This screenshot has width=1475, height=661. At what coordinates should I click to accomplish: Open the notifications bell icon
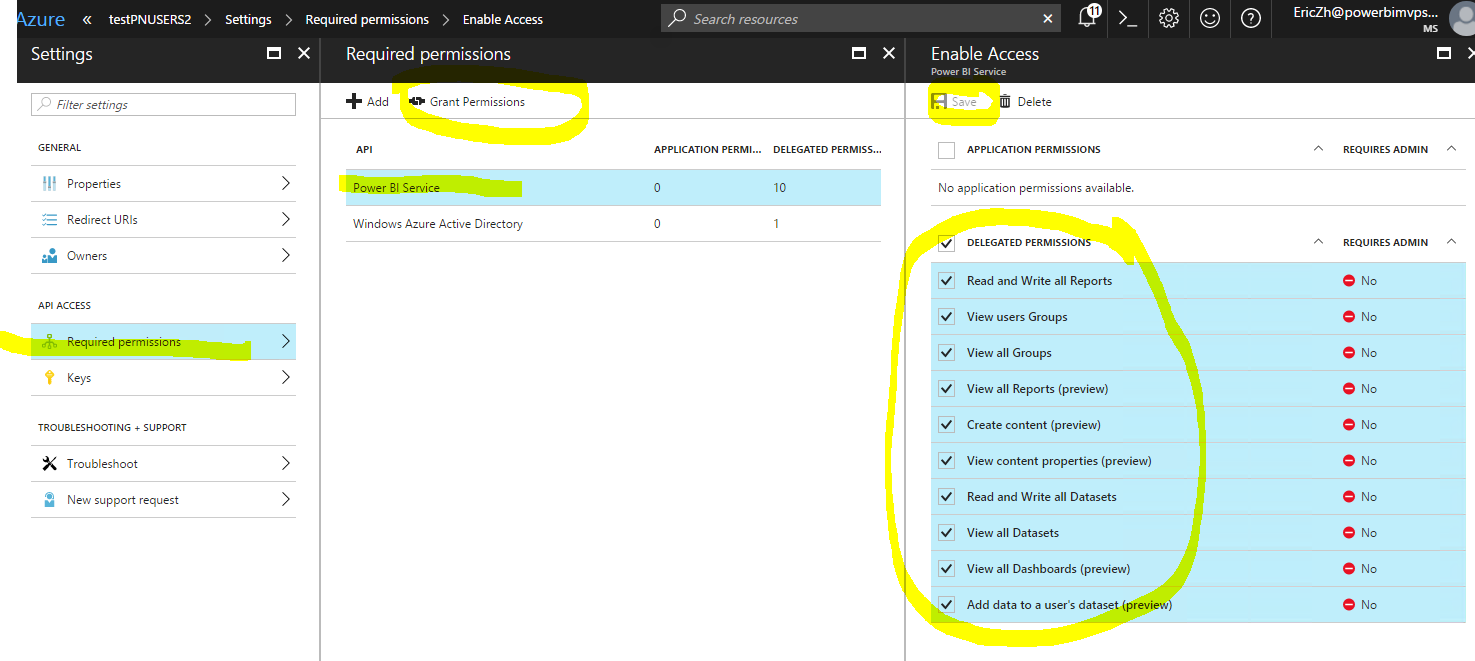pos(1088,18)
